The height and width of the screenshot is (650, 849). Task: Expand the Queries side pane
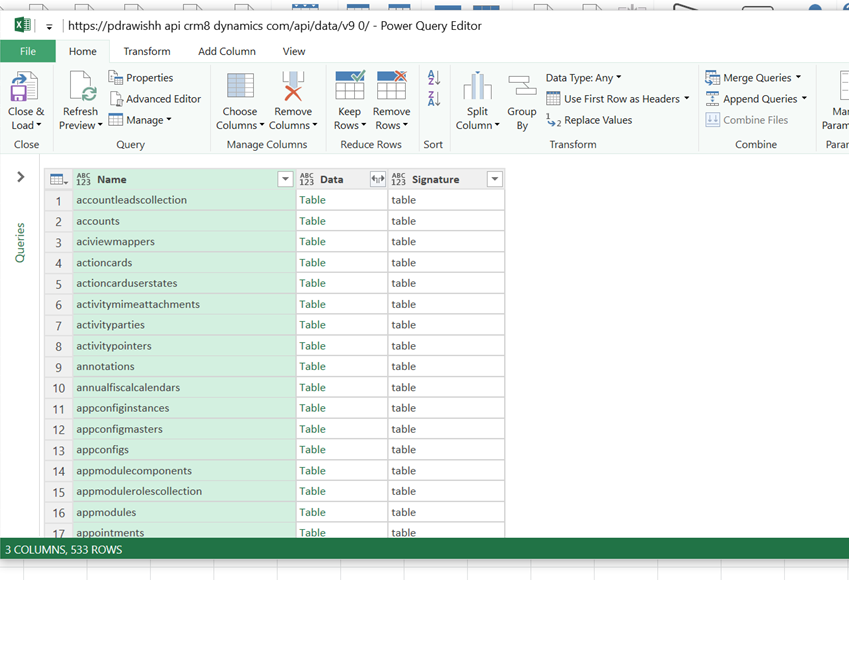(21, 177)
